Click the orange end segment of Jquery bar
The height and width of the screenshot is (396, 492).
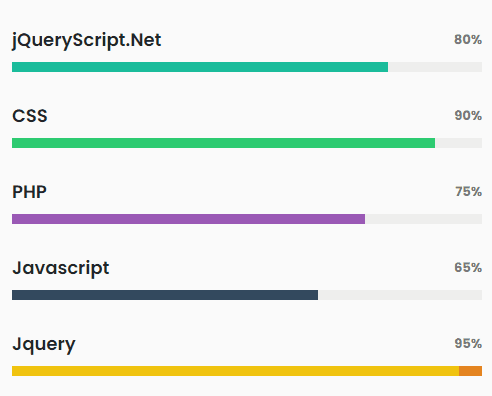[470, 371]
